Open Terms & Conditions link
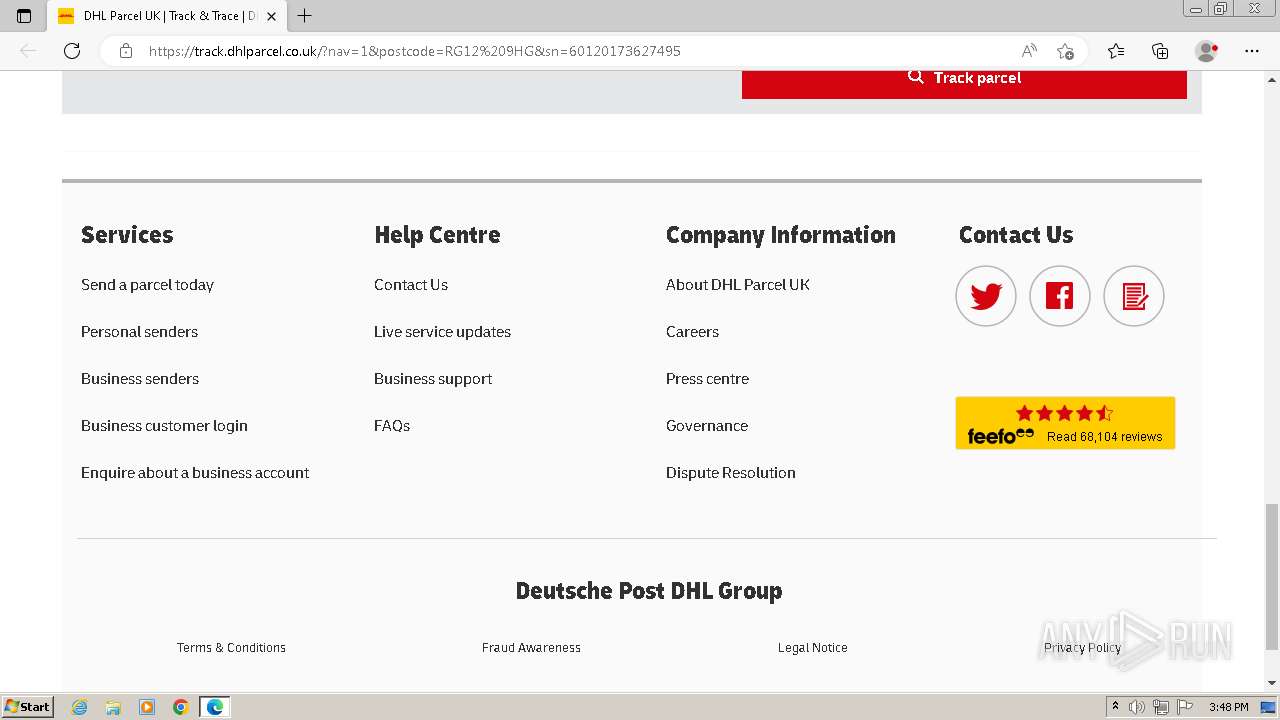 click(231, 648)
